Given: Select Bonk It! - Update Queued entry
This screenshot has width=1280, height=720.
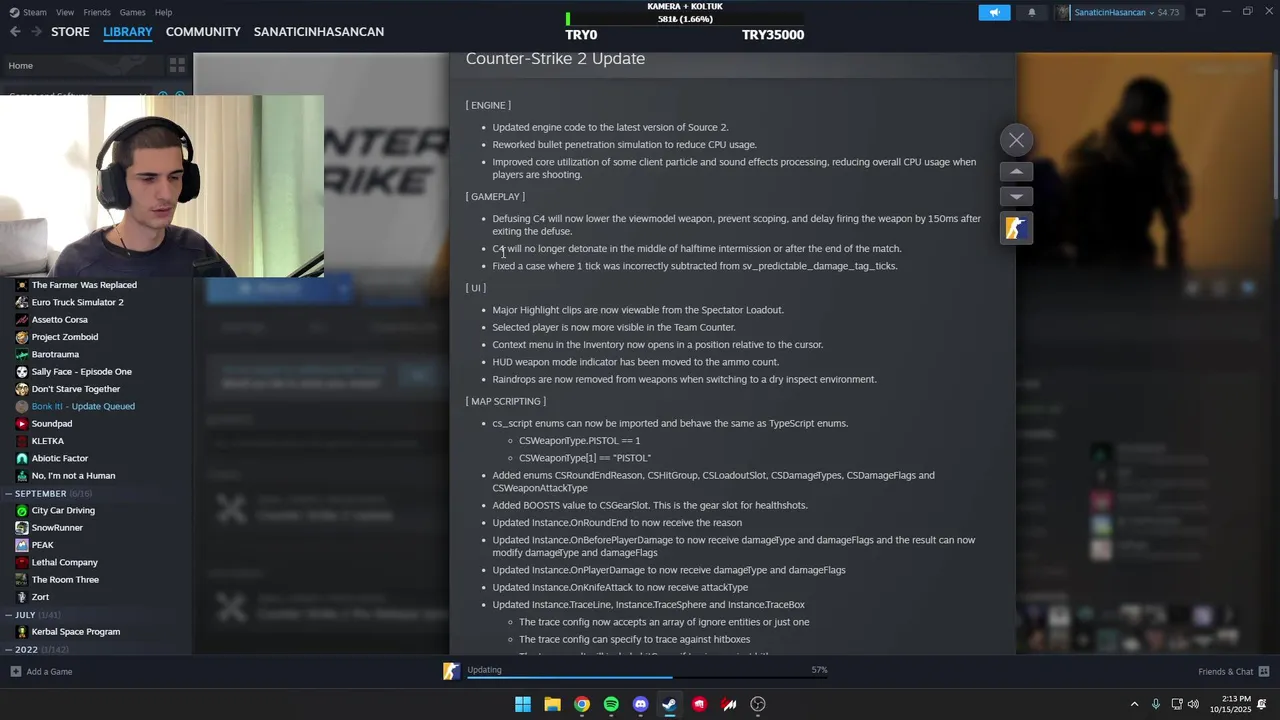Looking at the screenshot, I should pyautogui.click(x=83, y=406).
